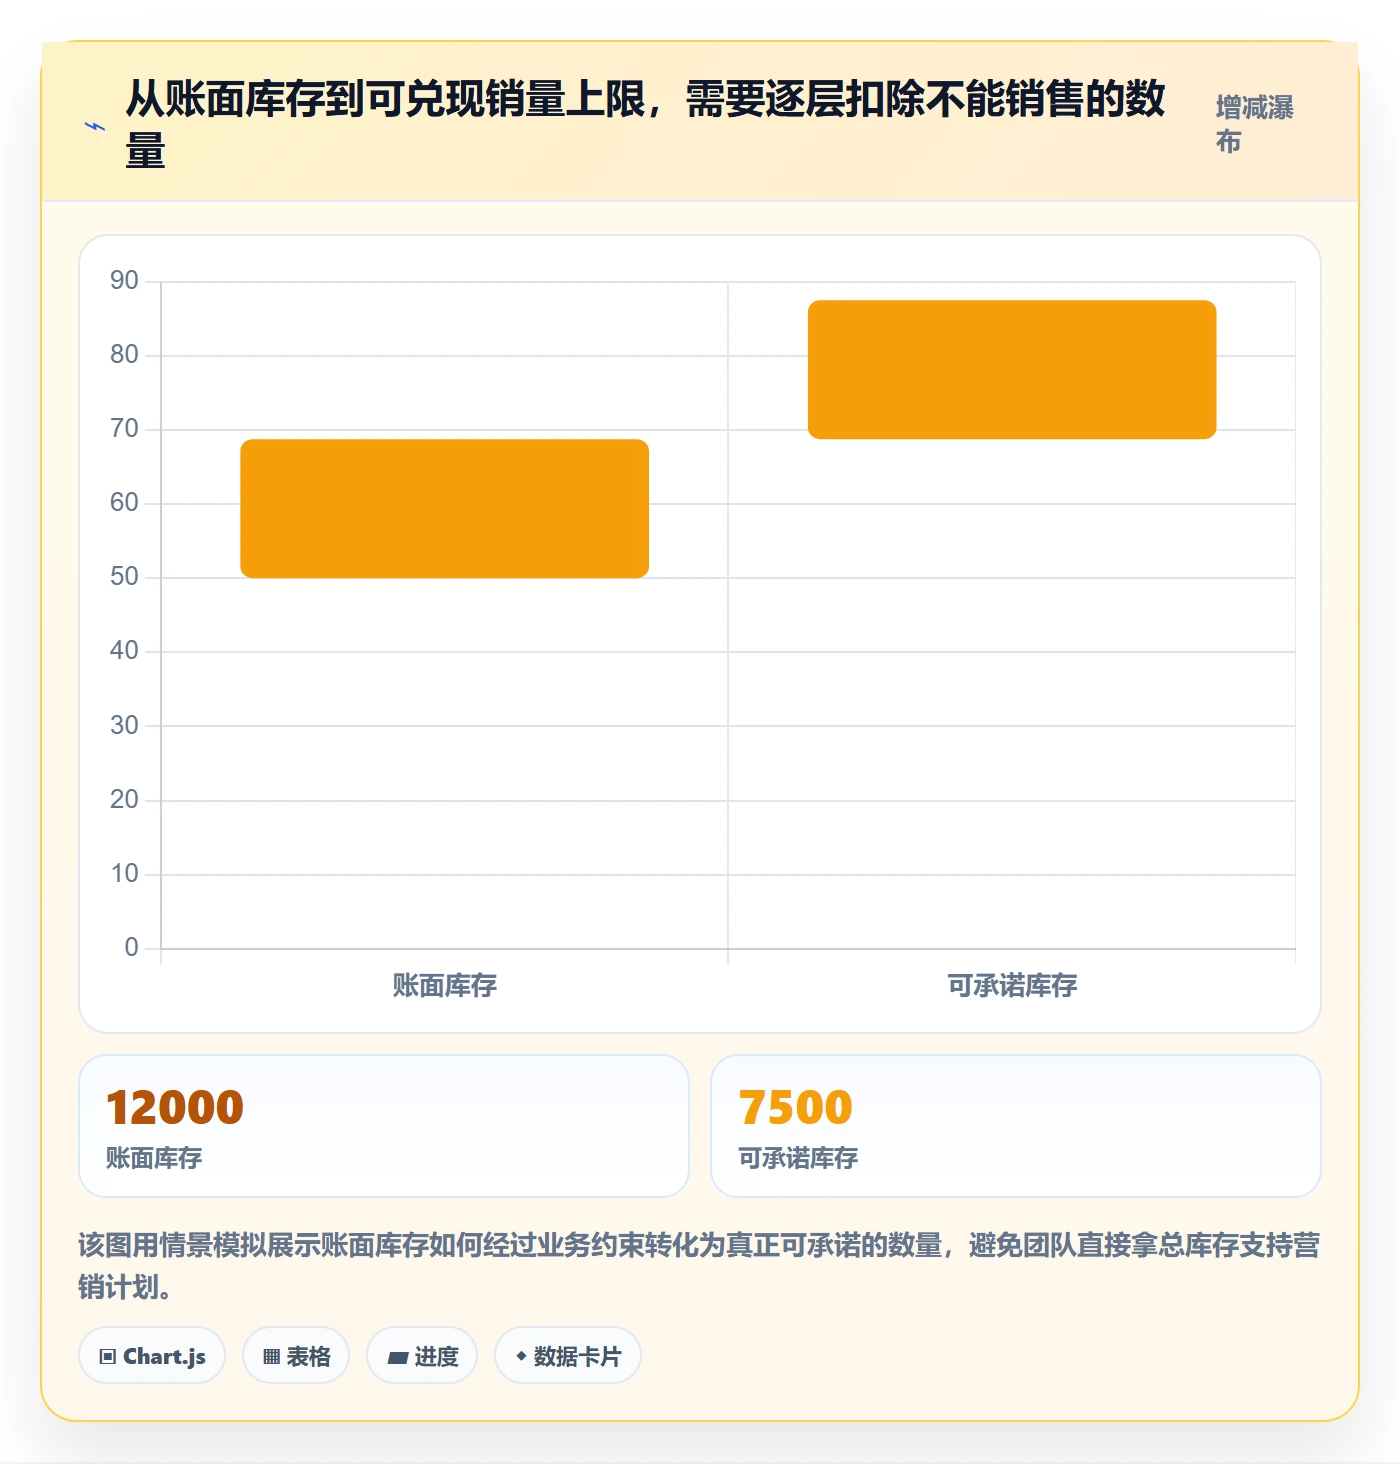Click the 50 y-axis tick label
Screen dimensions: 1400x1464
pyautogui.click(x=124, y=576)
